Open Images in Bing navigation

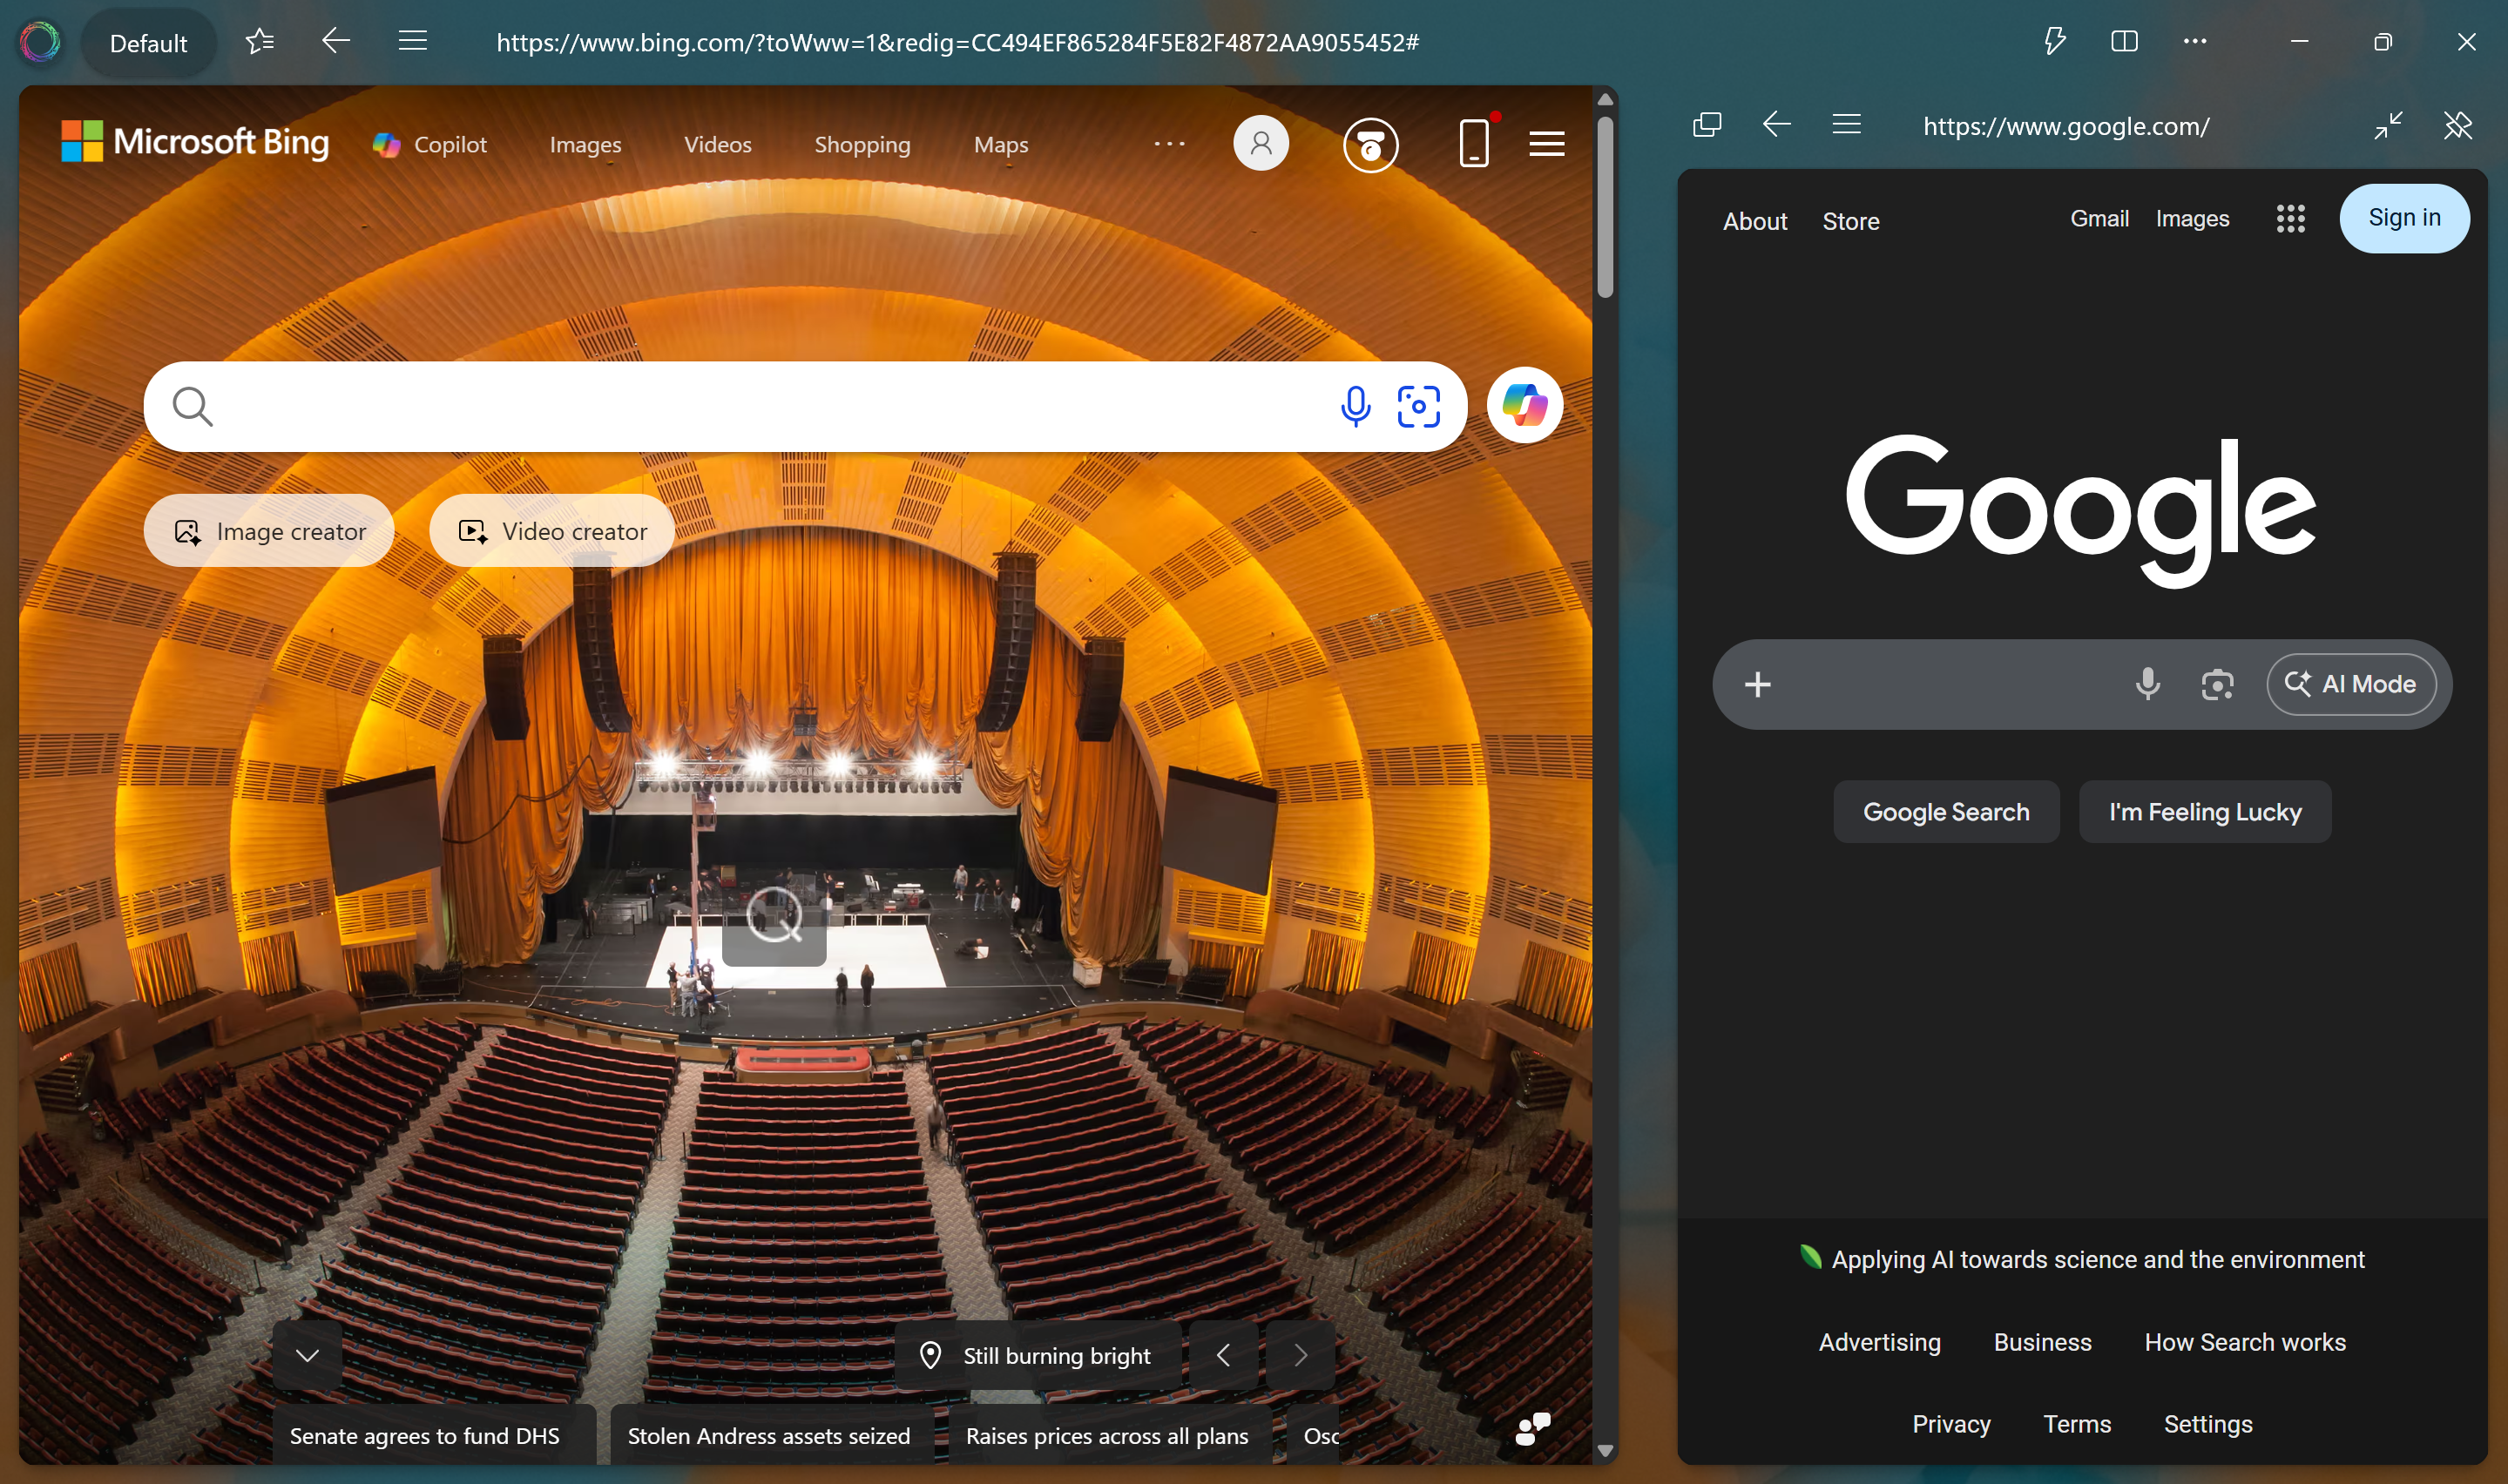point(585,145)
